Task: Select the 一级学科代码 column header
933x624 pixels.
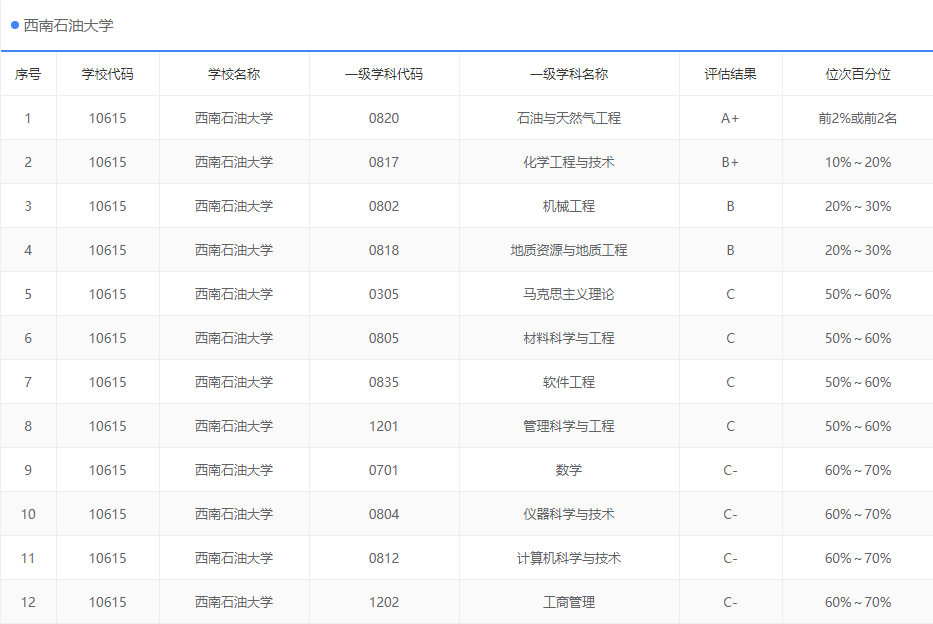Action: 384,73
